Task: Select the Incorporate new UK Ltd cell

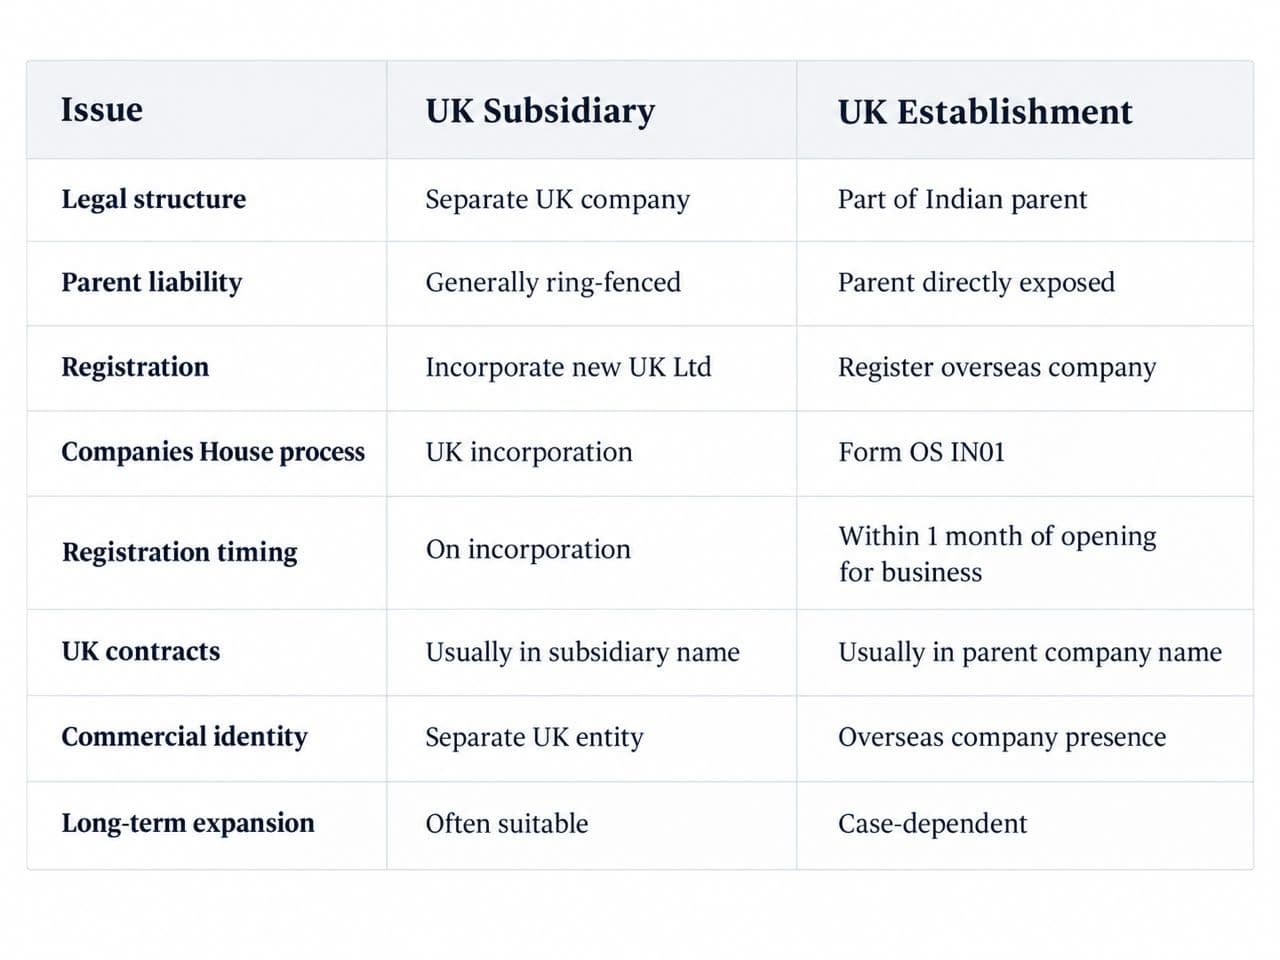Action: point(568,367)
